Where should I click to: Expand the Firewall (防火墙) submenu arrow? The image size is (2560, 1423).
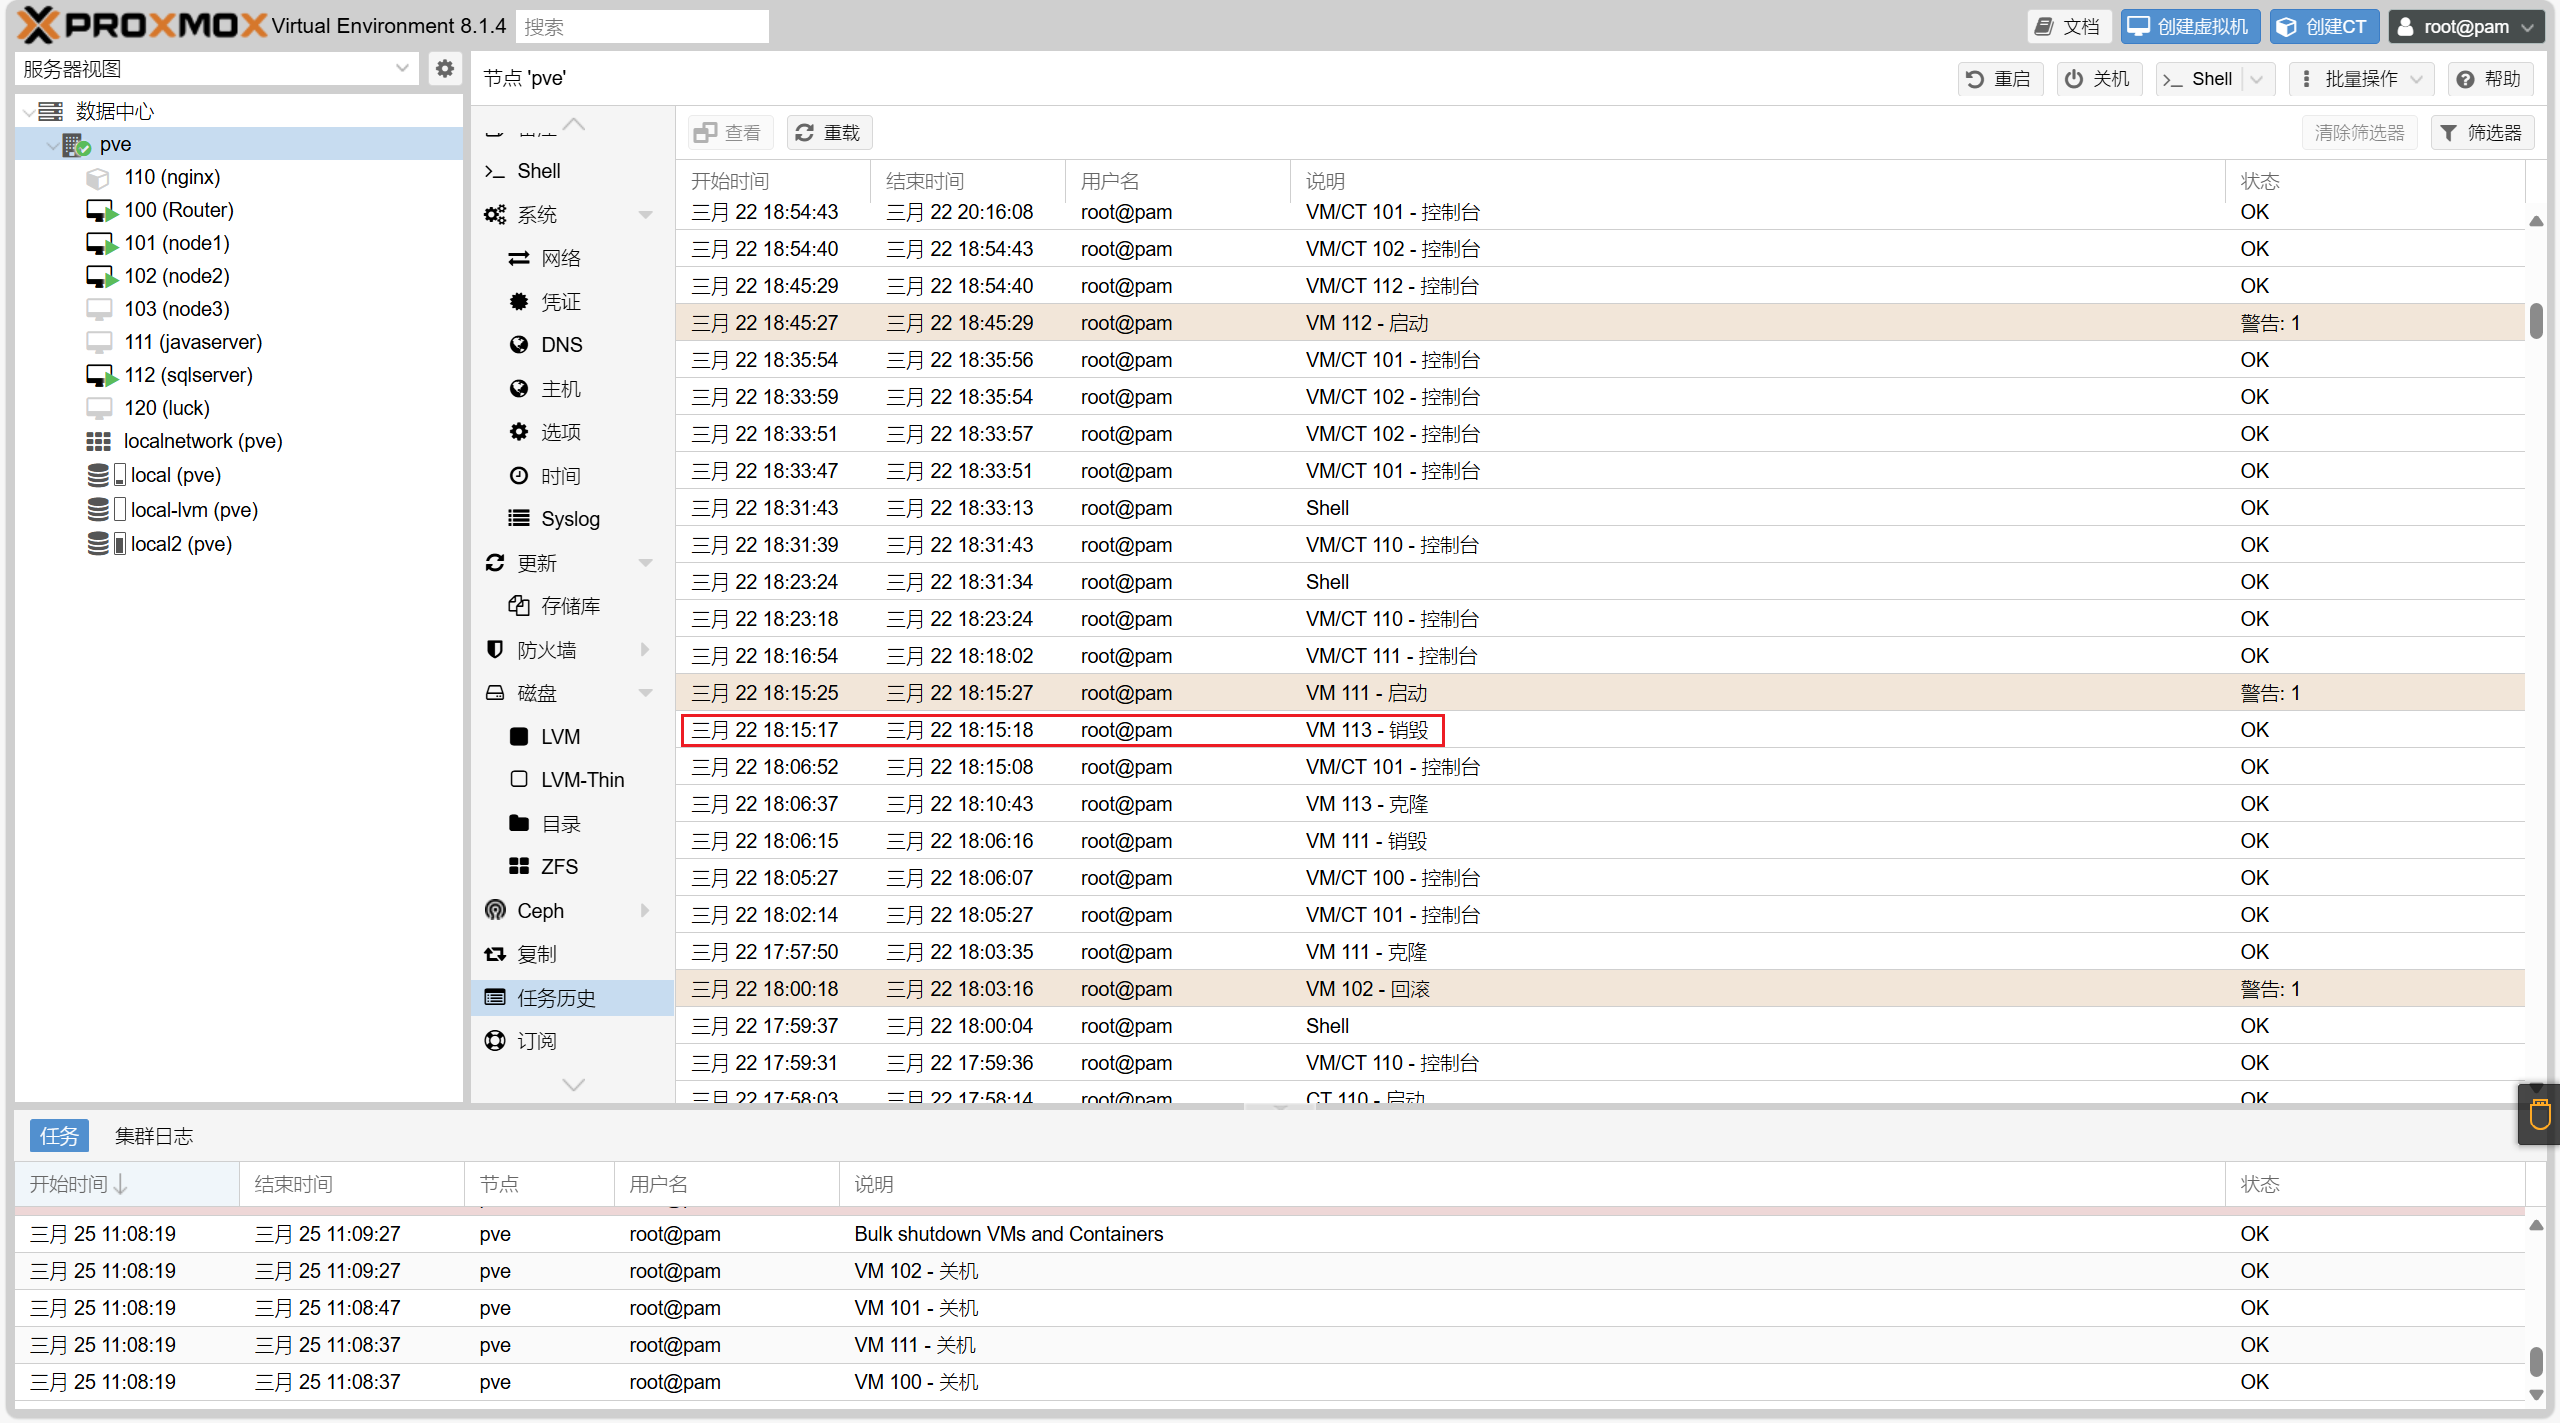pos(645,650)
